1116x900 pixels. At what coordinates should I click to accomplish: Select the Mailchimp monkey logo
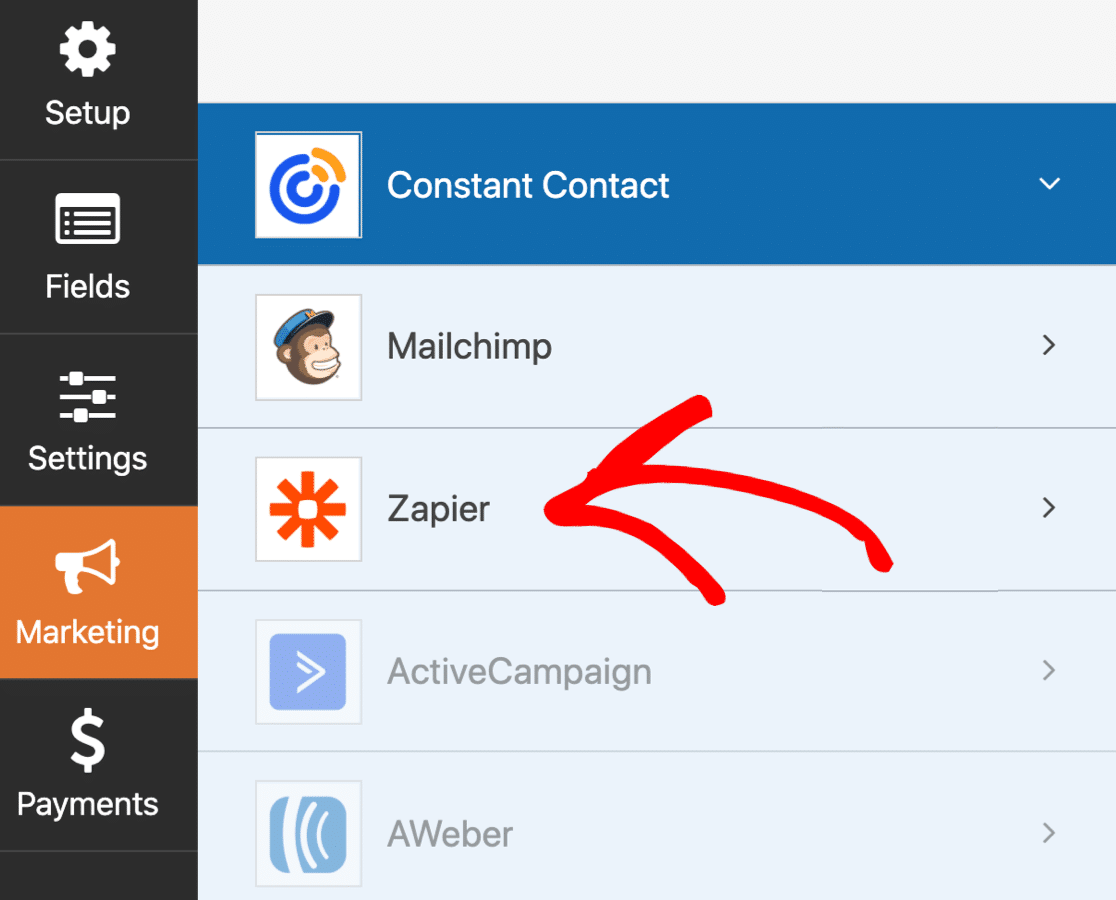click(x=308, y=347)
